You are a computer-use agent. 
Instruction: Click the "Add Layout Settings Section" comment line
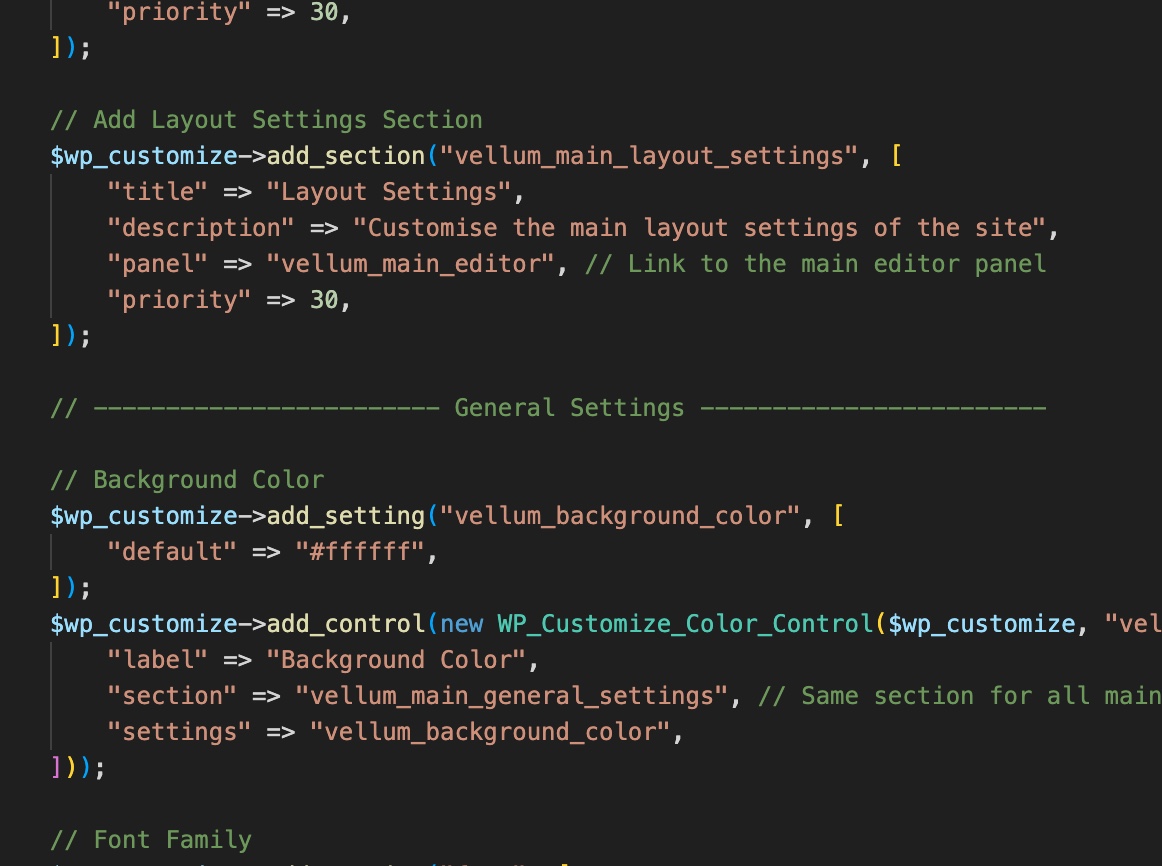[266, 120]
